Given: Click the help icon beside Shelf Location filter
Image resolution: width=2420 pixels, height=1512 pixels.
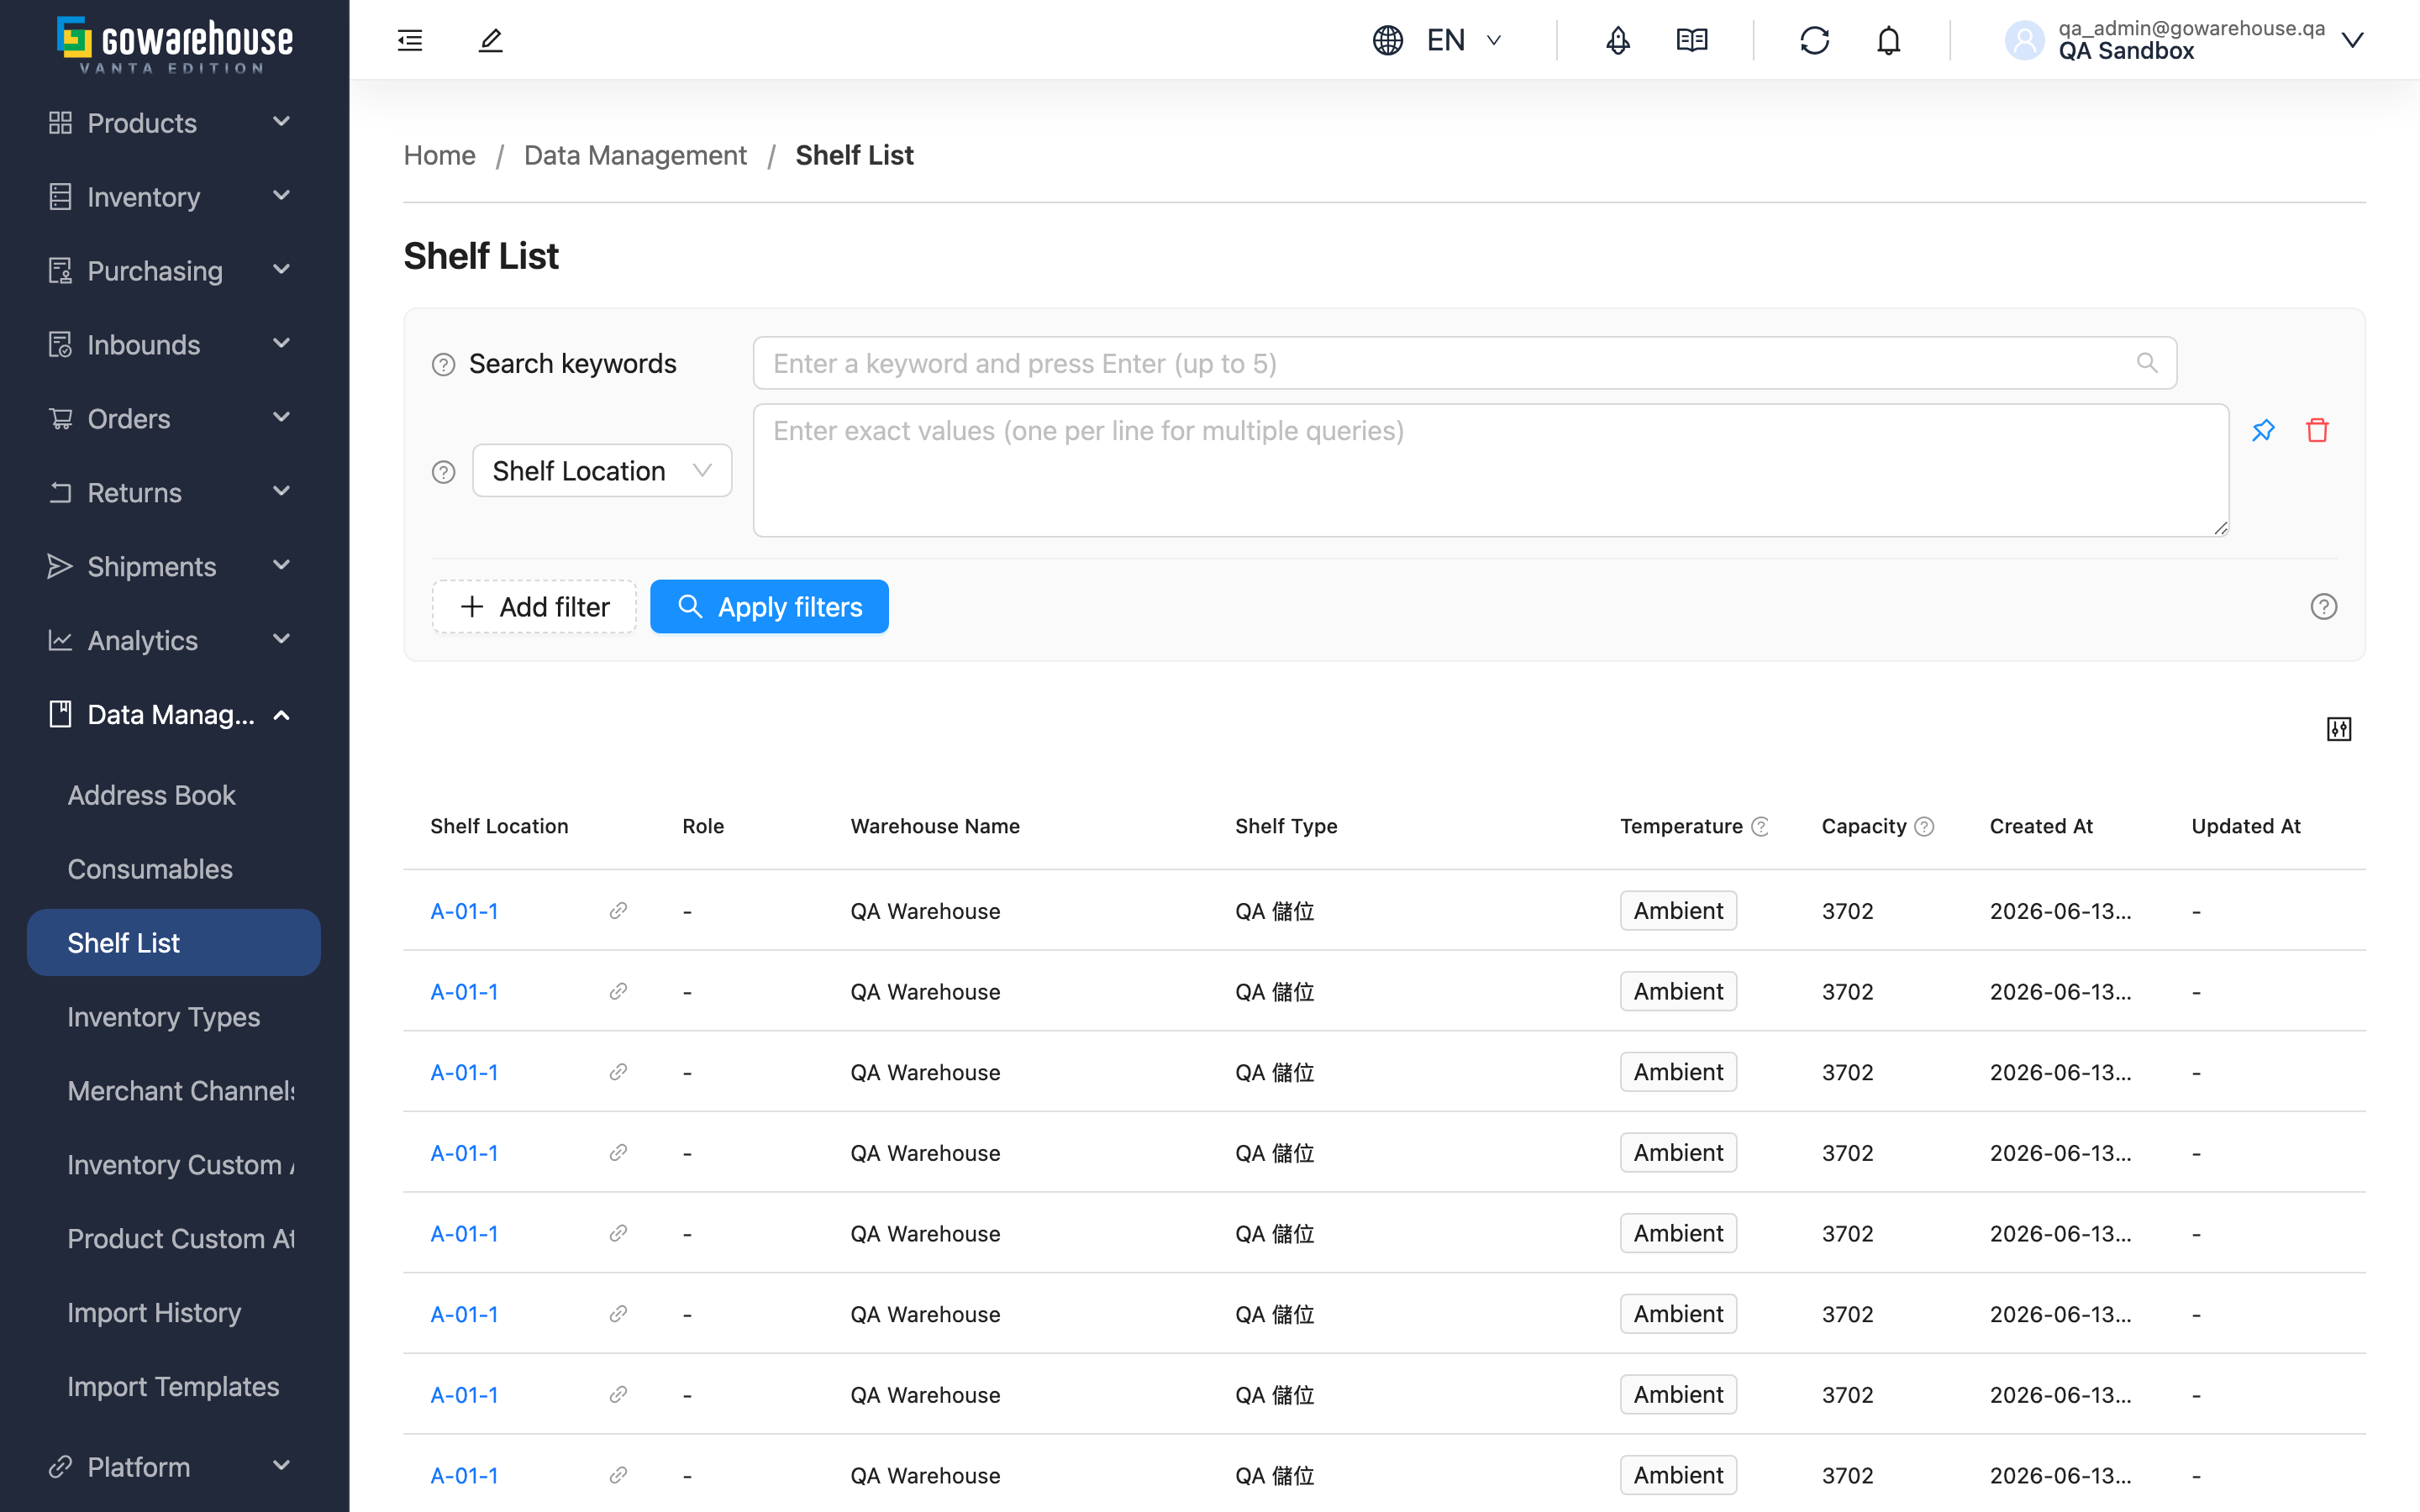Looking at the screenshot, I should tap(443, 471).
